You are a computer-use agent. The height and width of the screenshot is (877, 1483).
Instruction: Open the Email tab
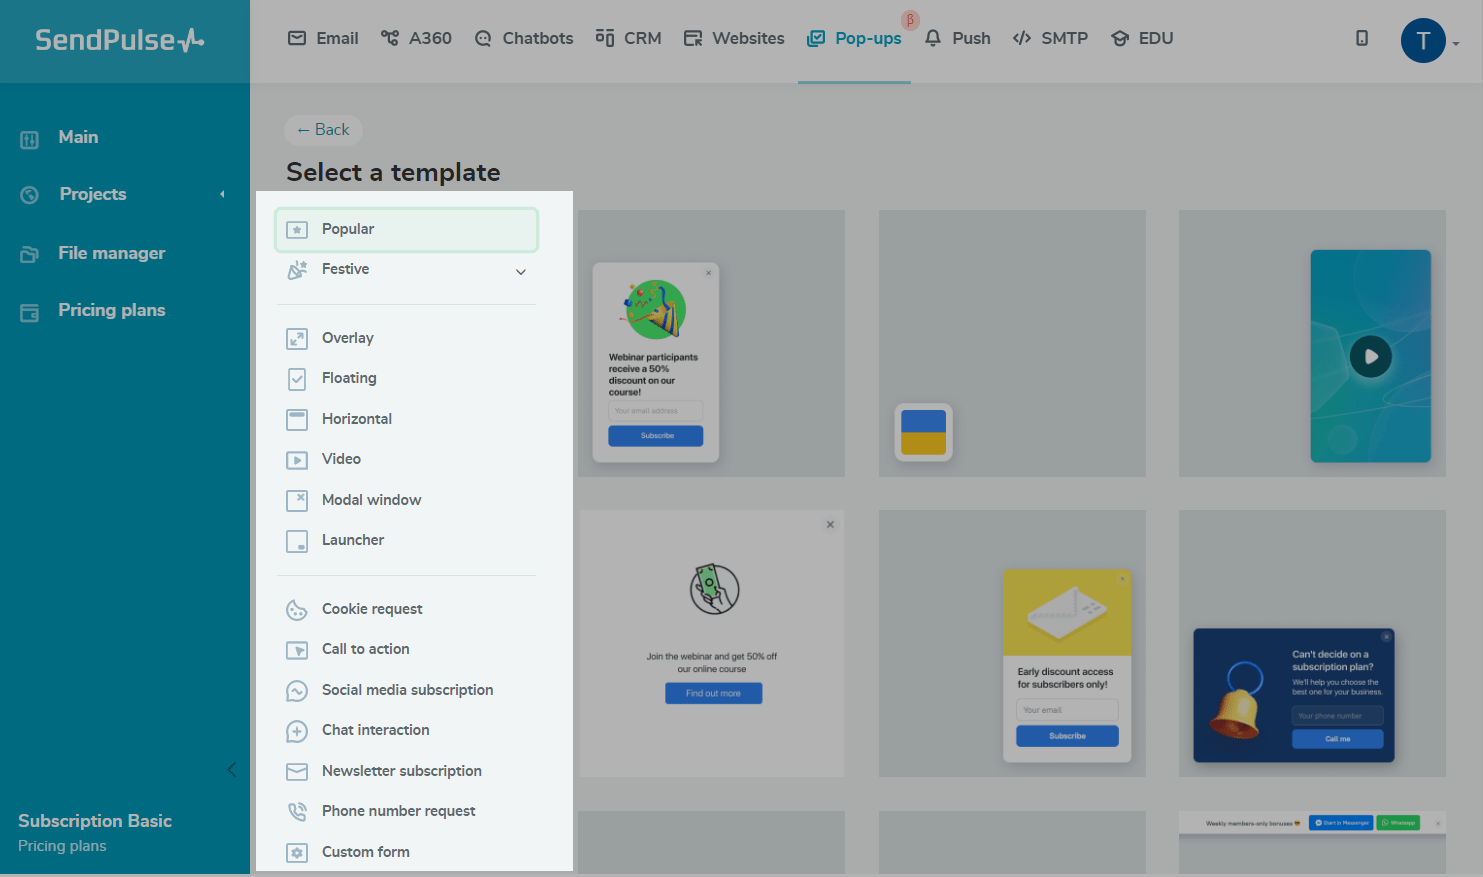pos(323,38)
